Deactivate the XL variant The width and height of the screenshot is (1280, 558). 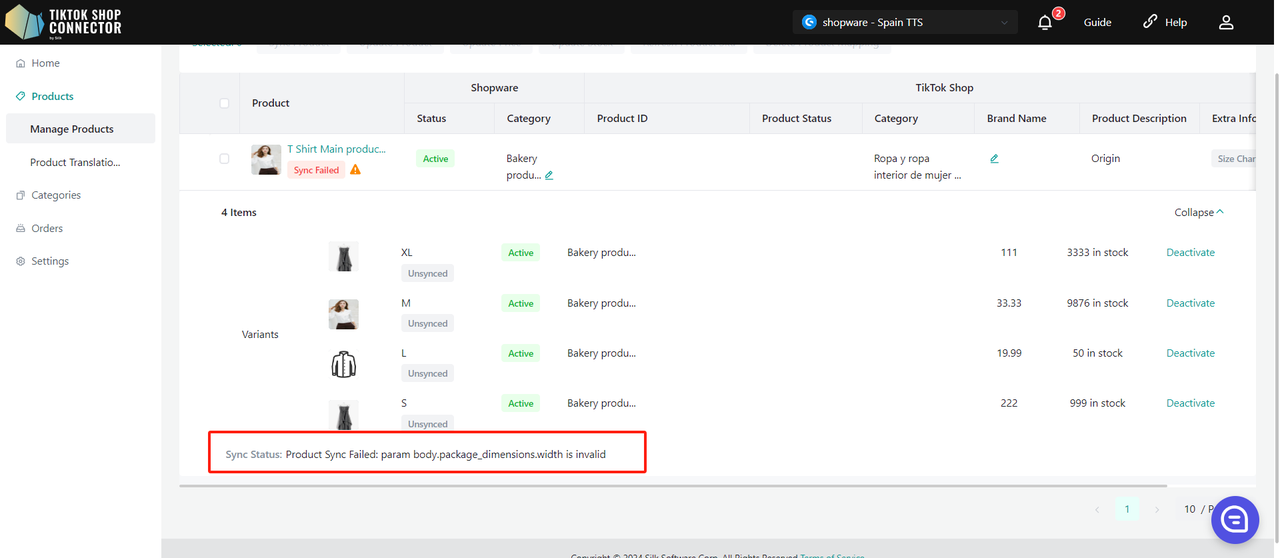click(x=1190, y=253)
